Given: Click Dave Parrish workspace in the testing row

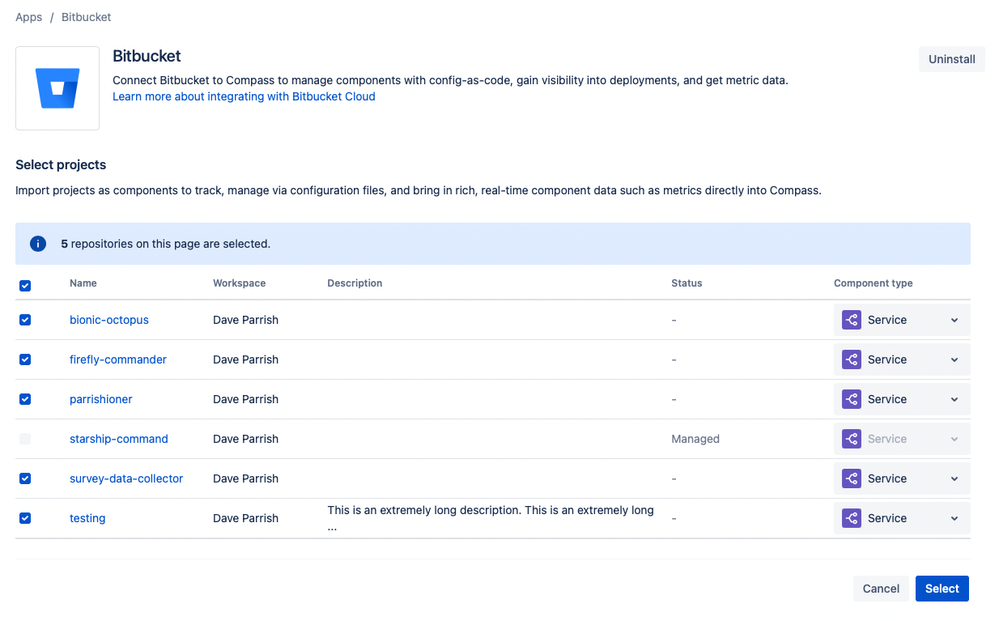Looking at the screenshot, I should coord(245,518).
